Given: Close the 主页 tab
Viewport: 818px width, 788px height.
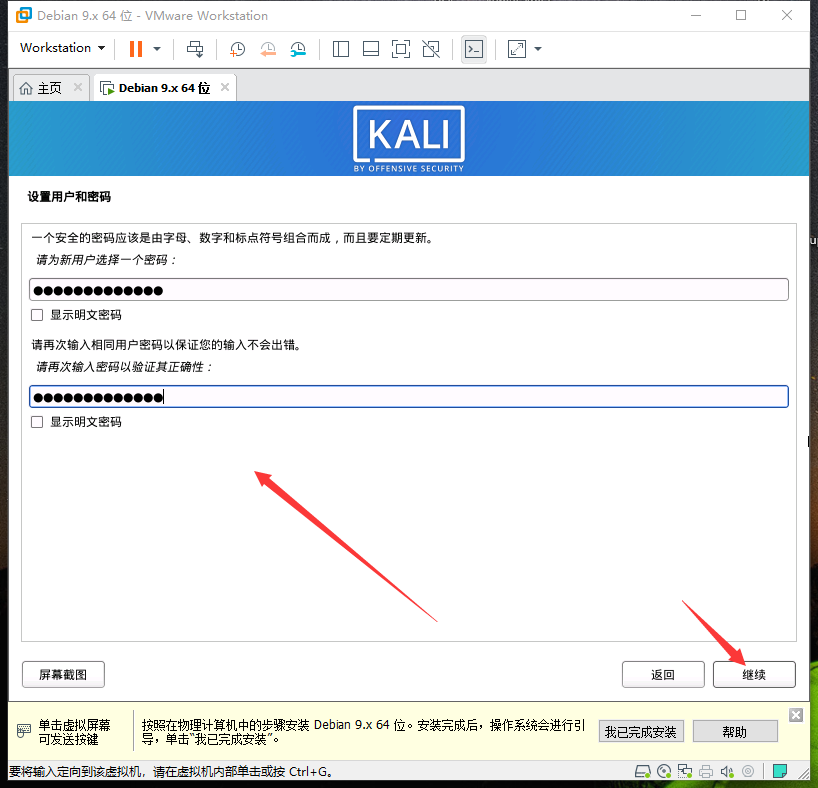Looking at the screenshot, I should [78, 87].
